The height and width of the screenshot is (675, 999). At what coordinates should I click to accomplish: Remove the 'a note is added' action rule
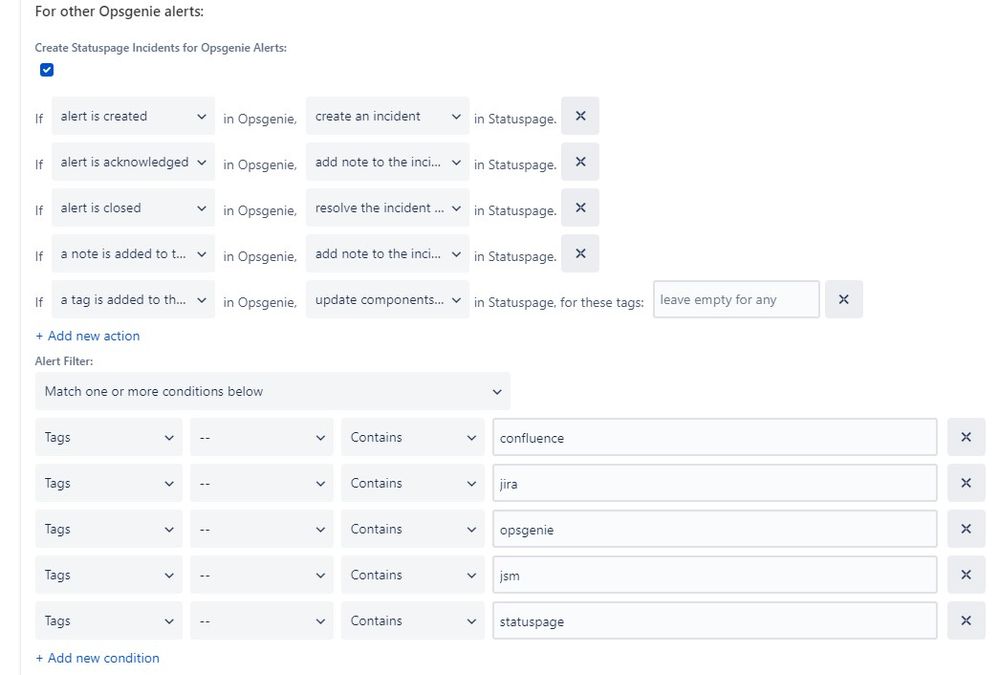click(x=580, y=254)
